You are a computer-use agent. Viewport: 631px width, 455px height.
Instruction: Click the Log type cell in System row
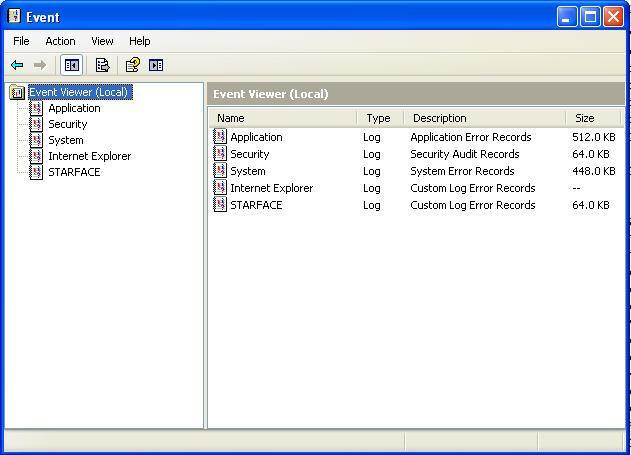(371, 171)
